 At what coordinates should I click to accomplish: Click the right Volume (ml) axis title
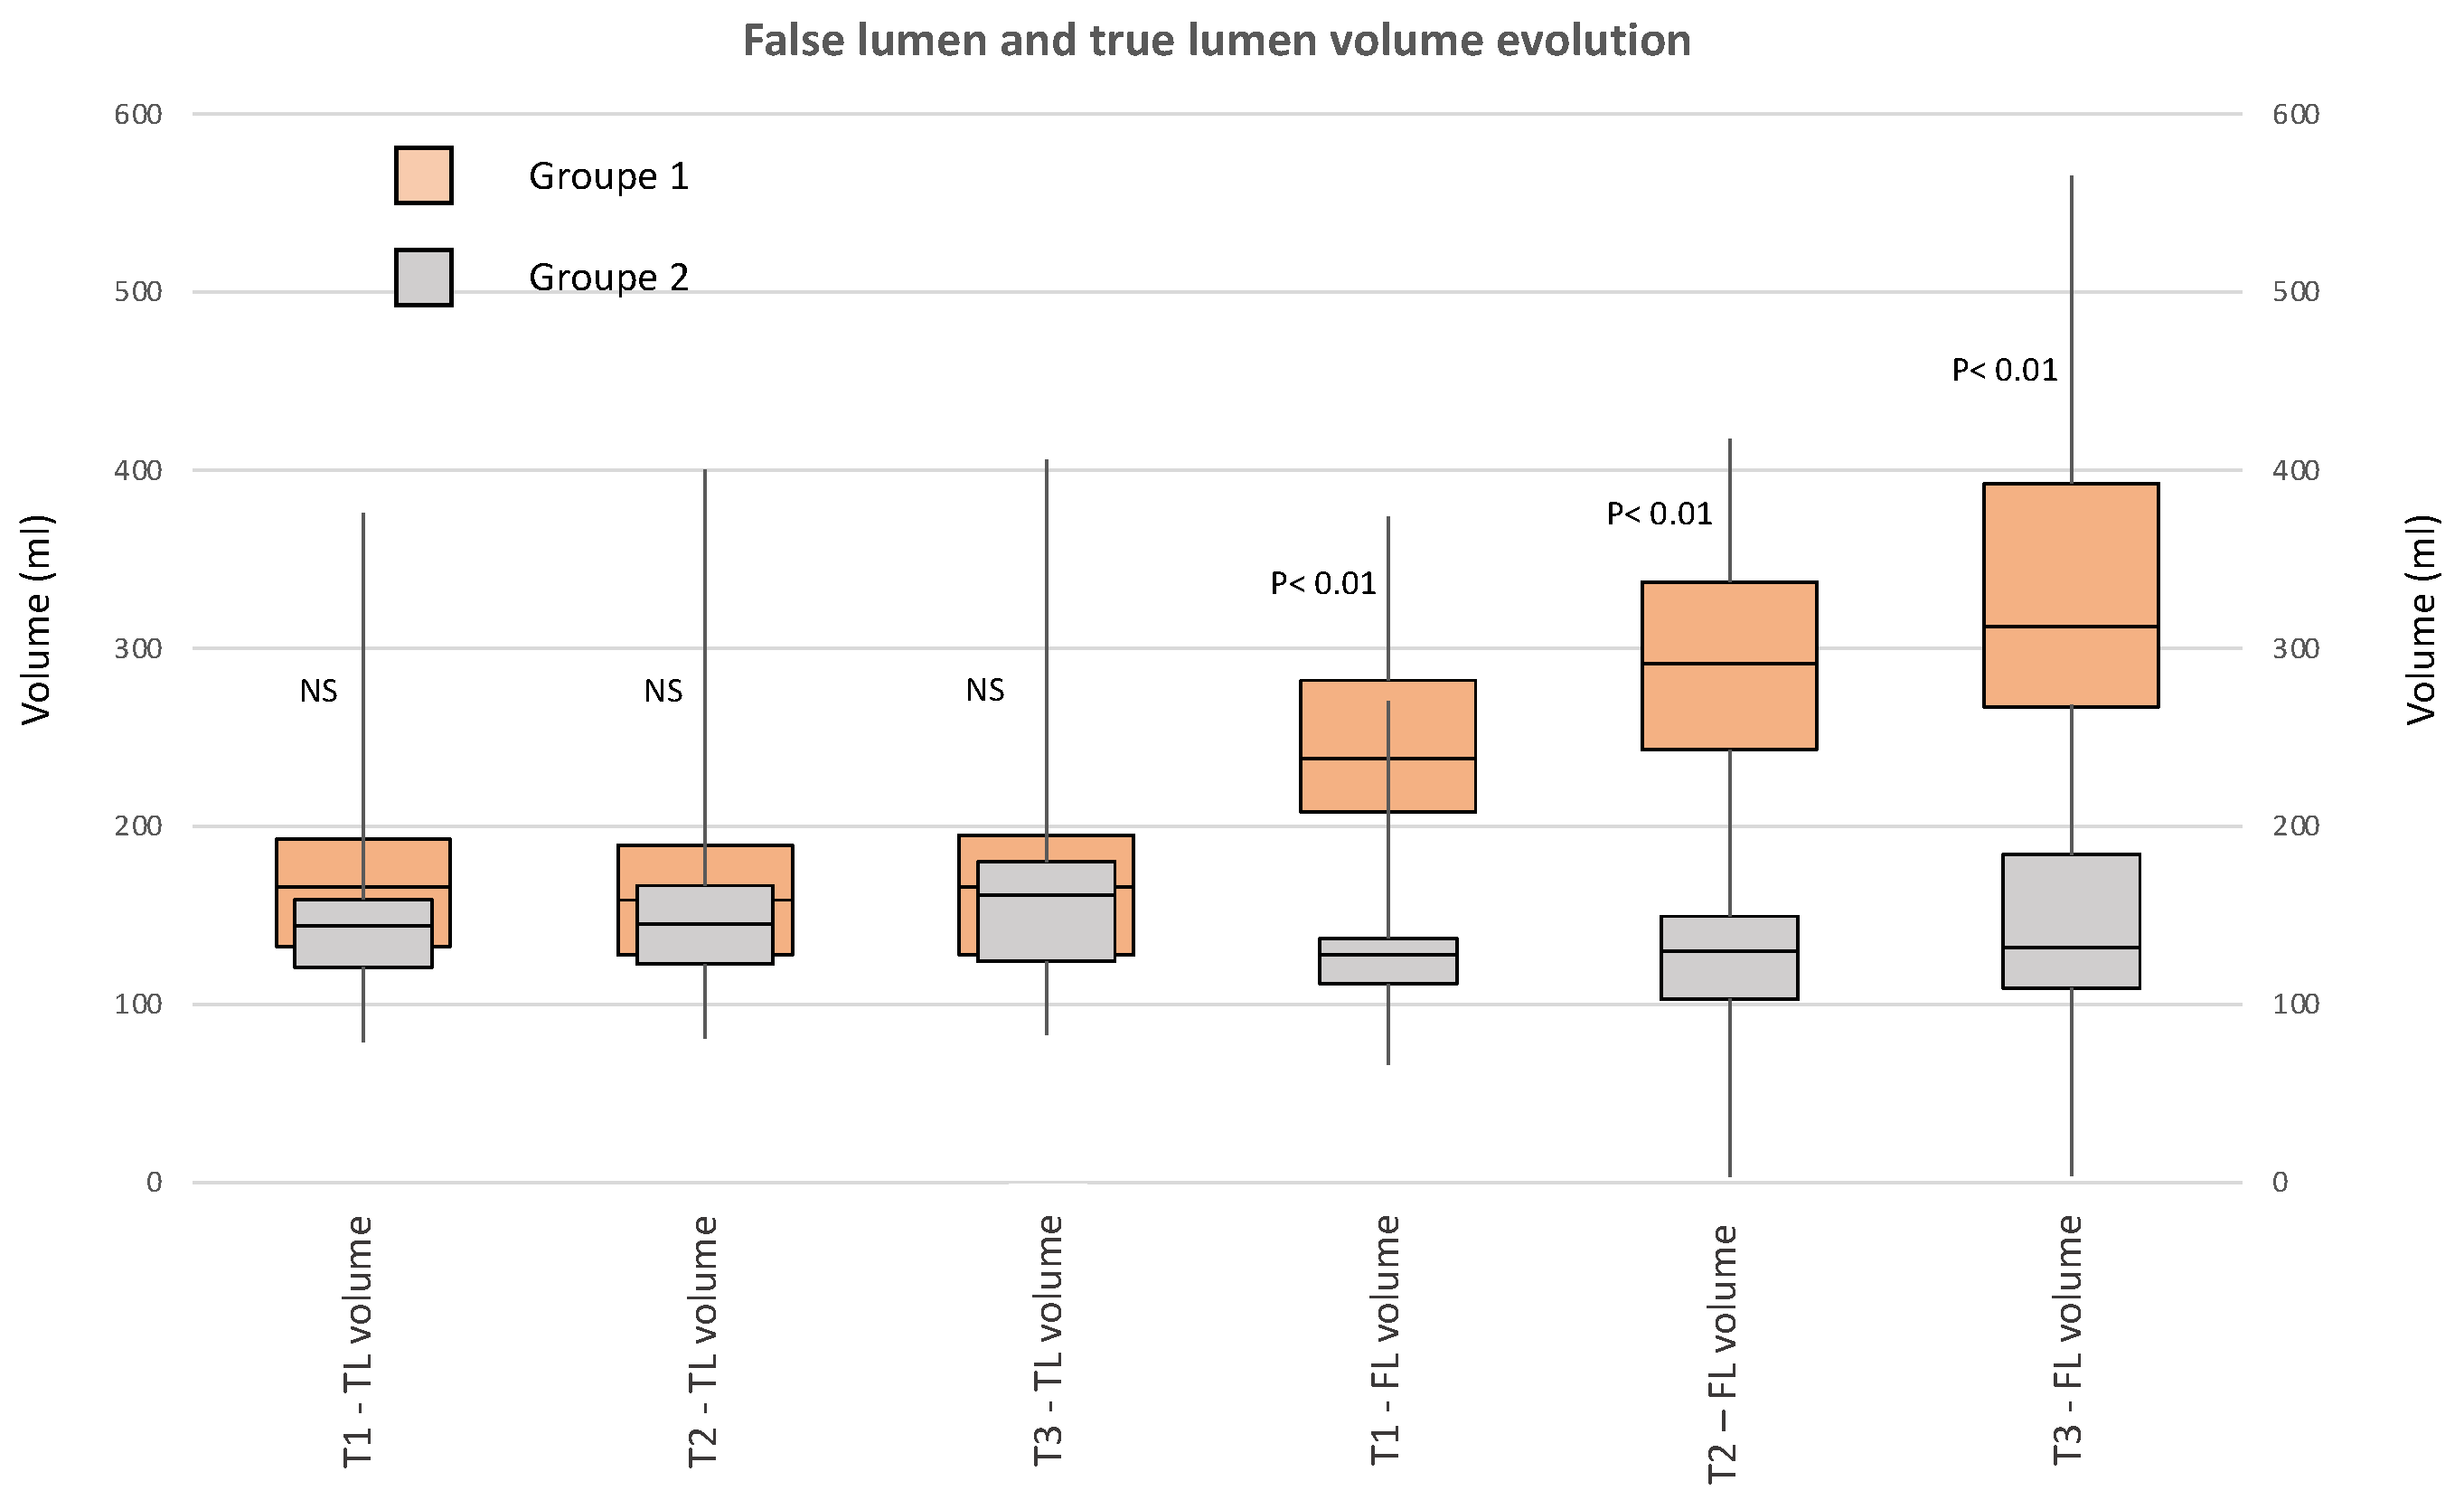pyautogui.click(x=2421, y=618)
